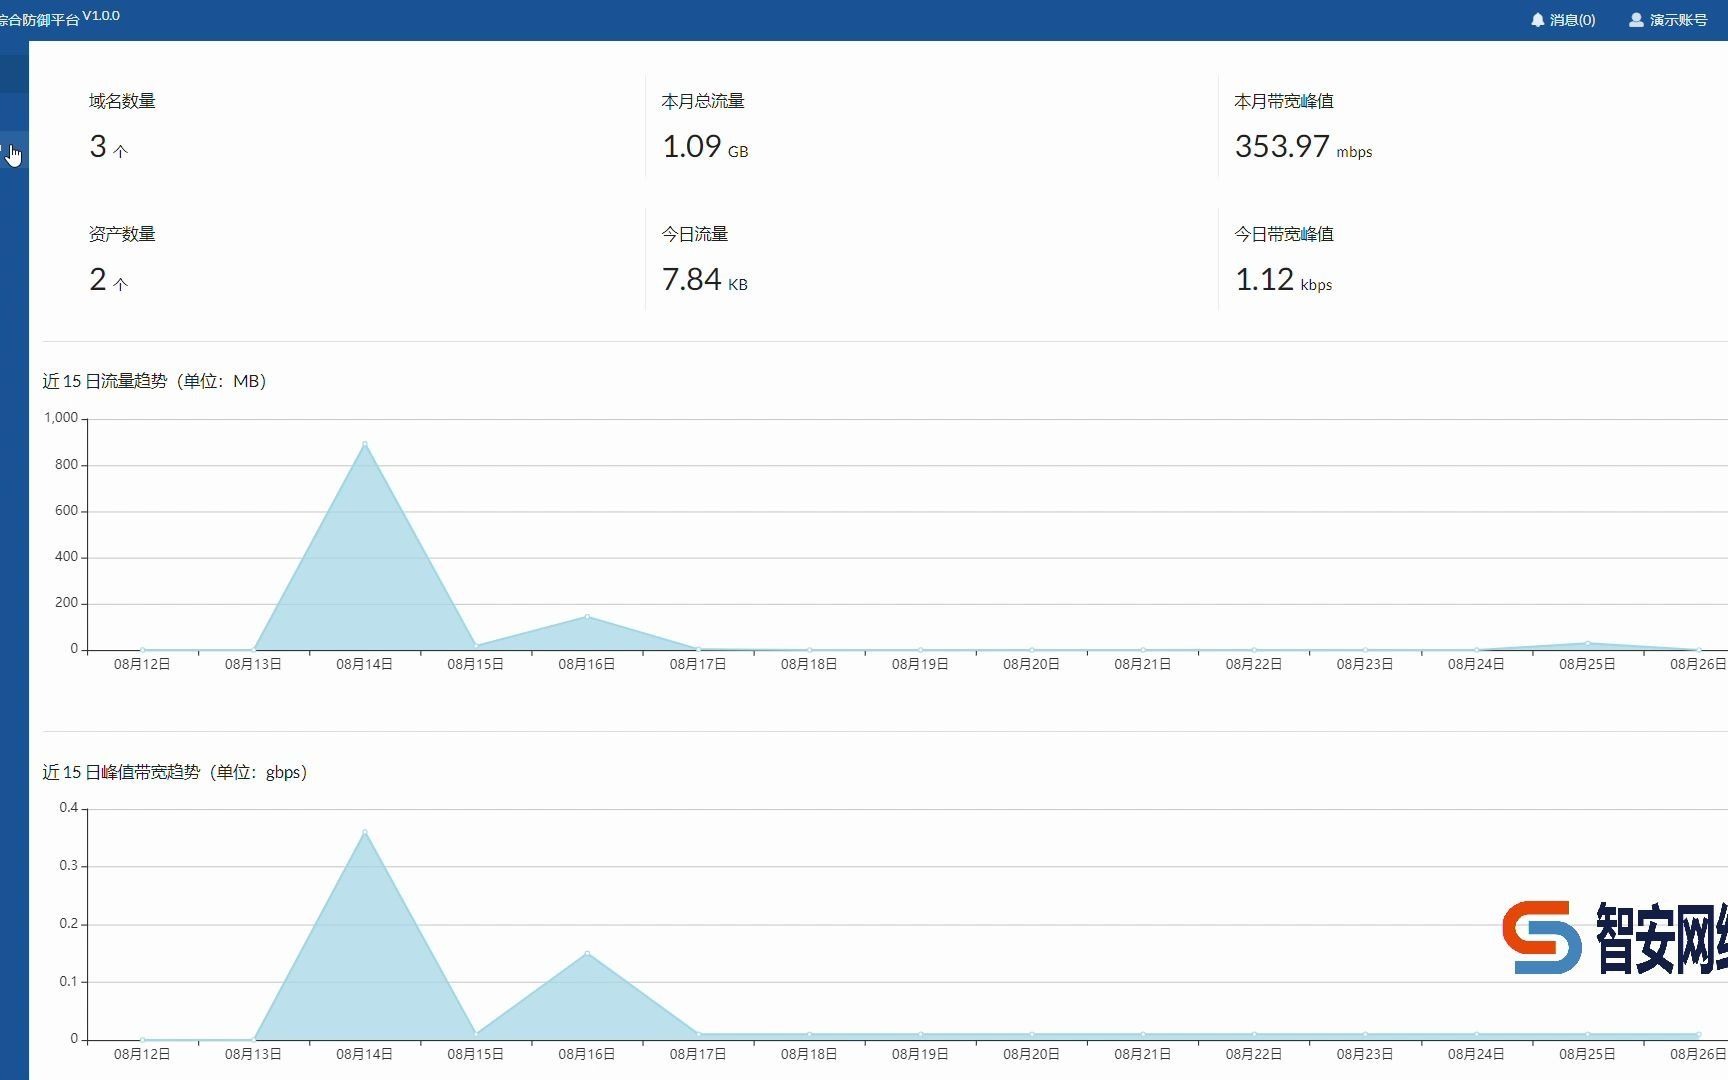Click today's traffic value 7.84
The width and height of the screenshot is (1728, 1080).
click(x=692, y=280)
